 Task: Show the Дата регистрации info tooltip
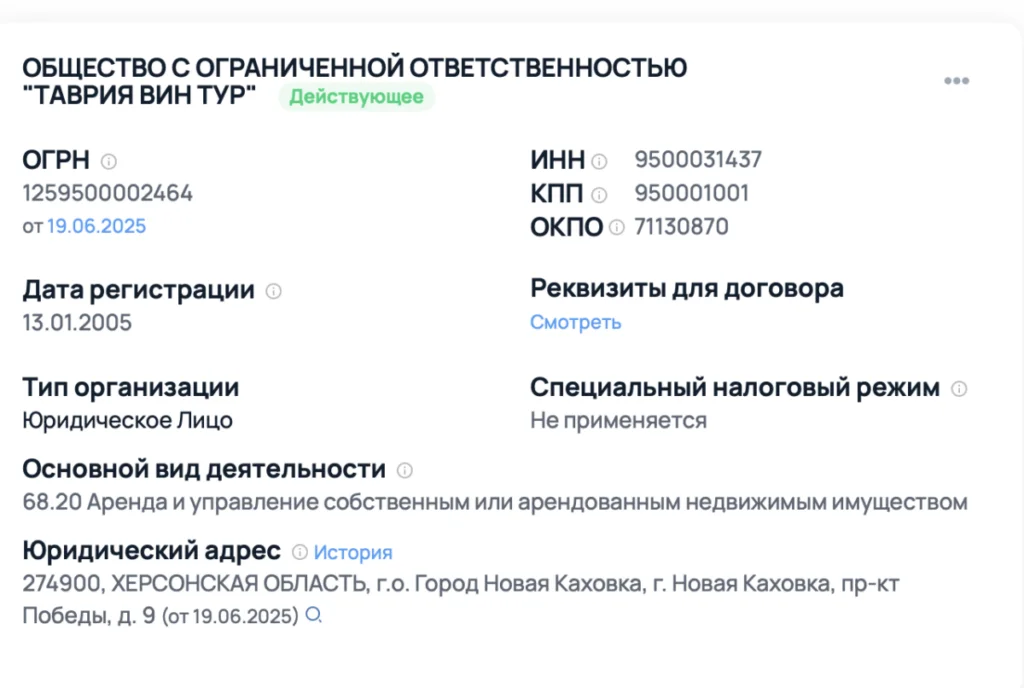273,291
